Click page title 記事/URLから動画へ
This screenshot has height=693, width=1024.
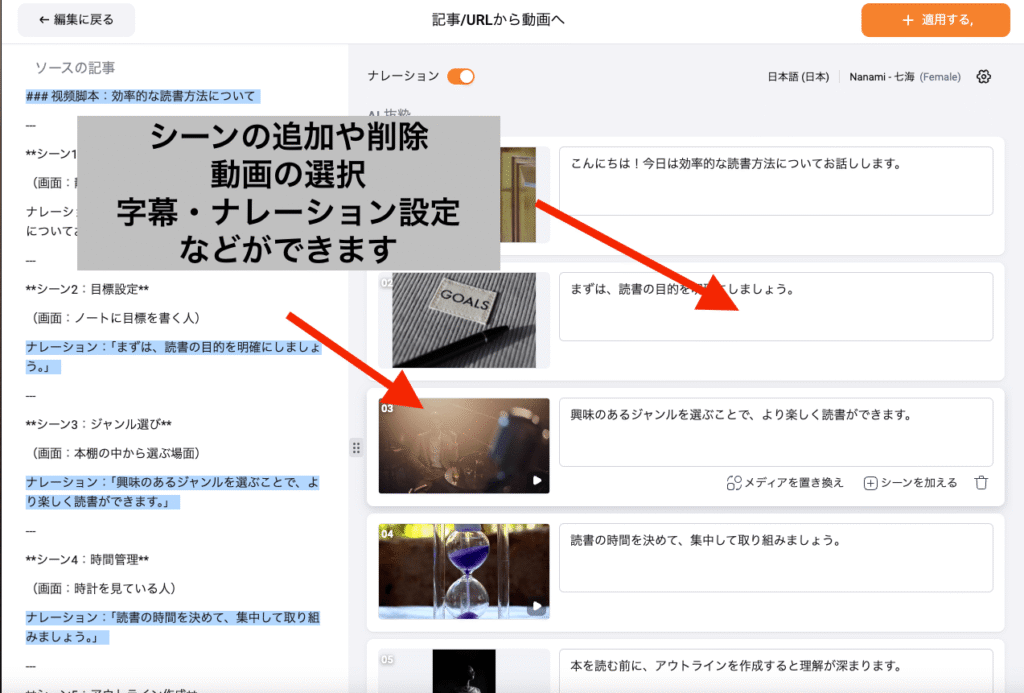coord(498,20)
